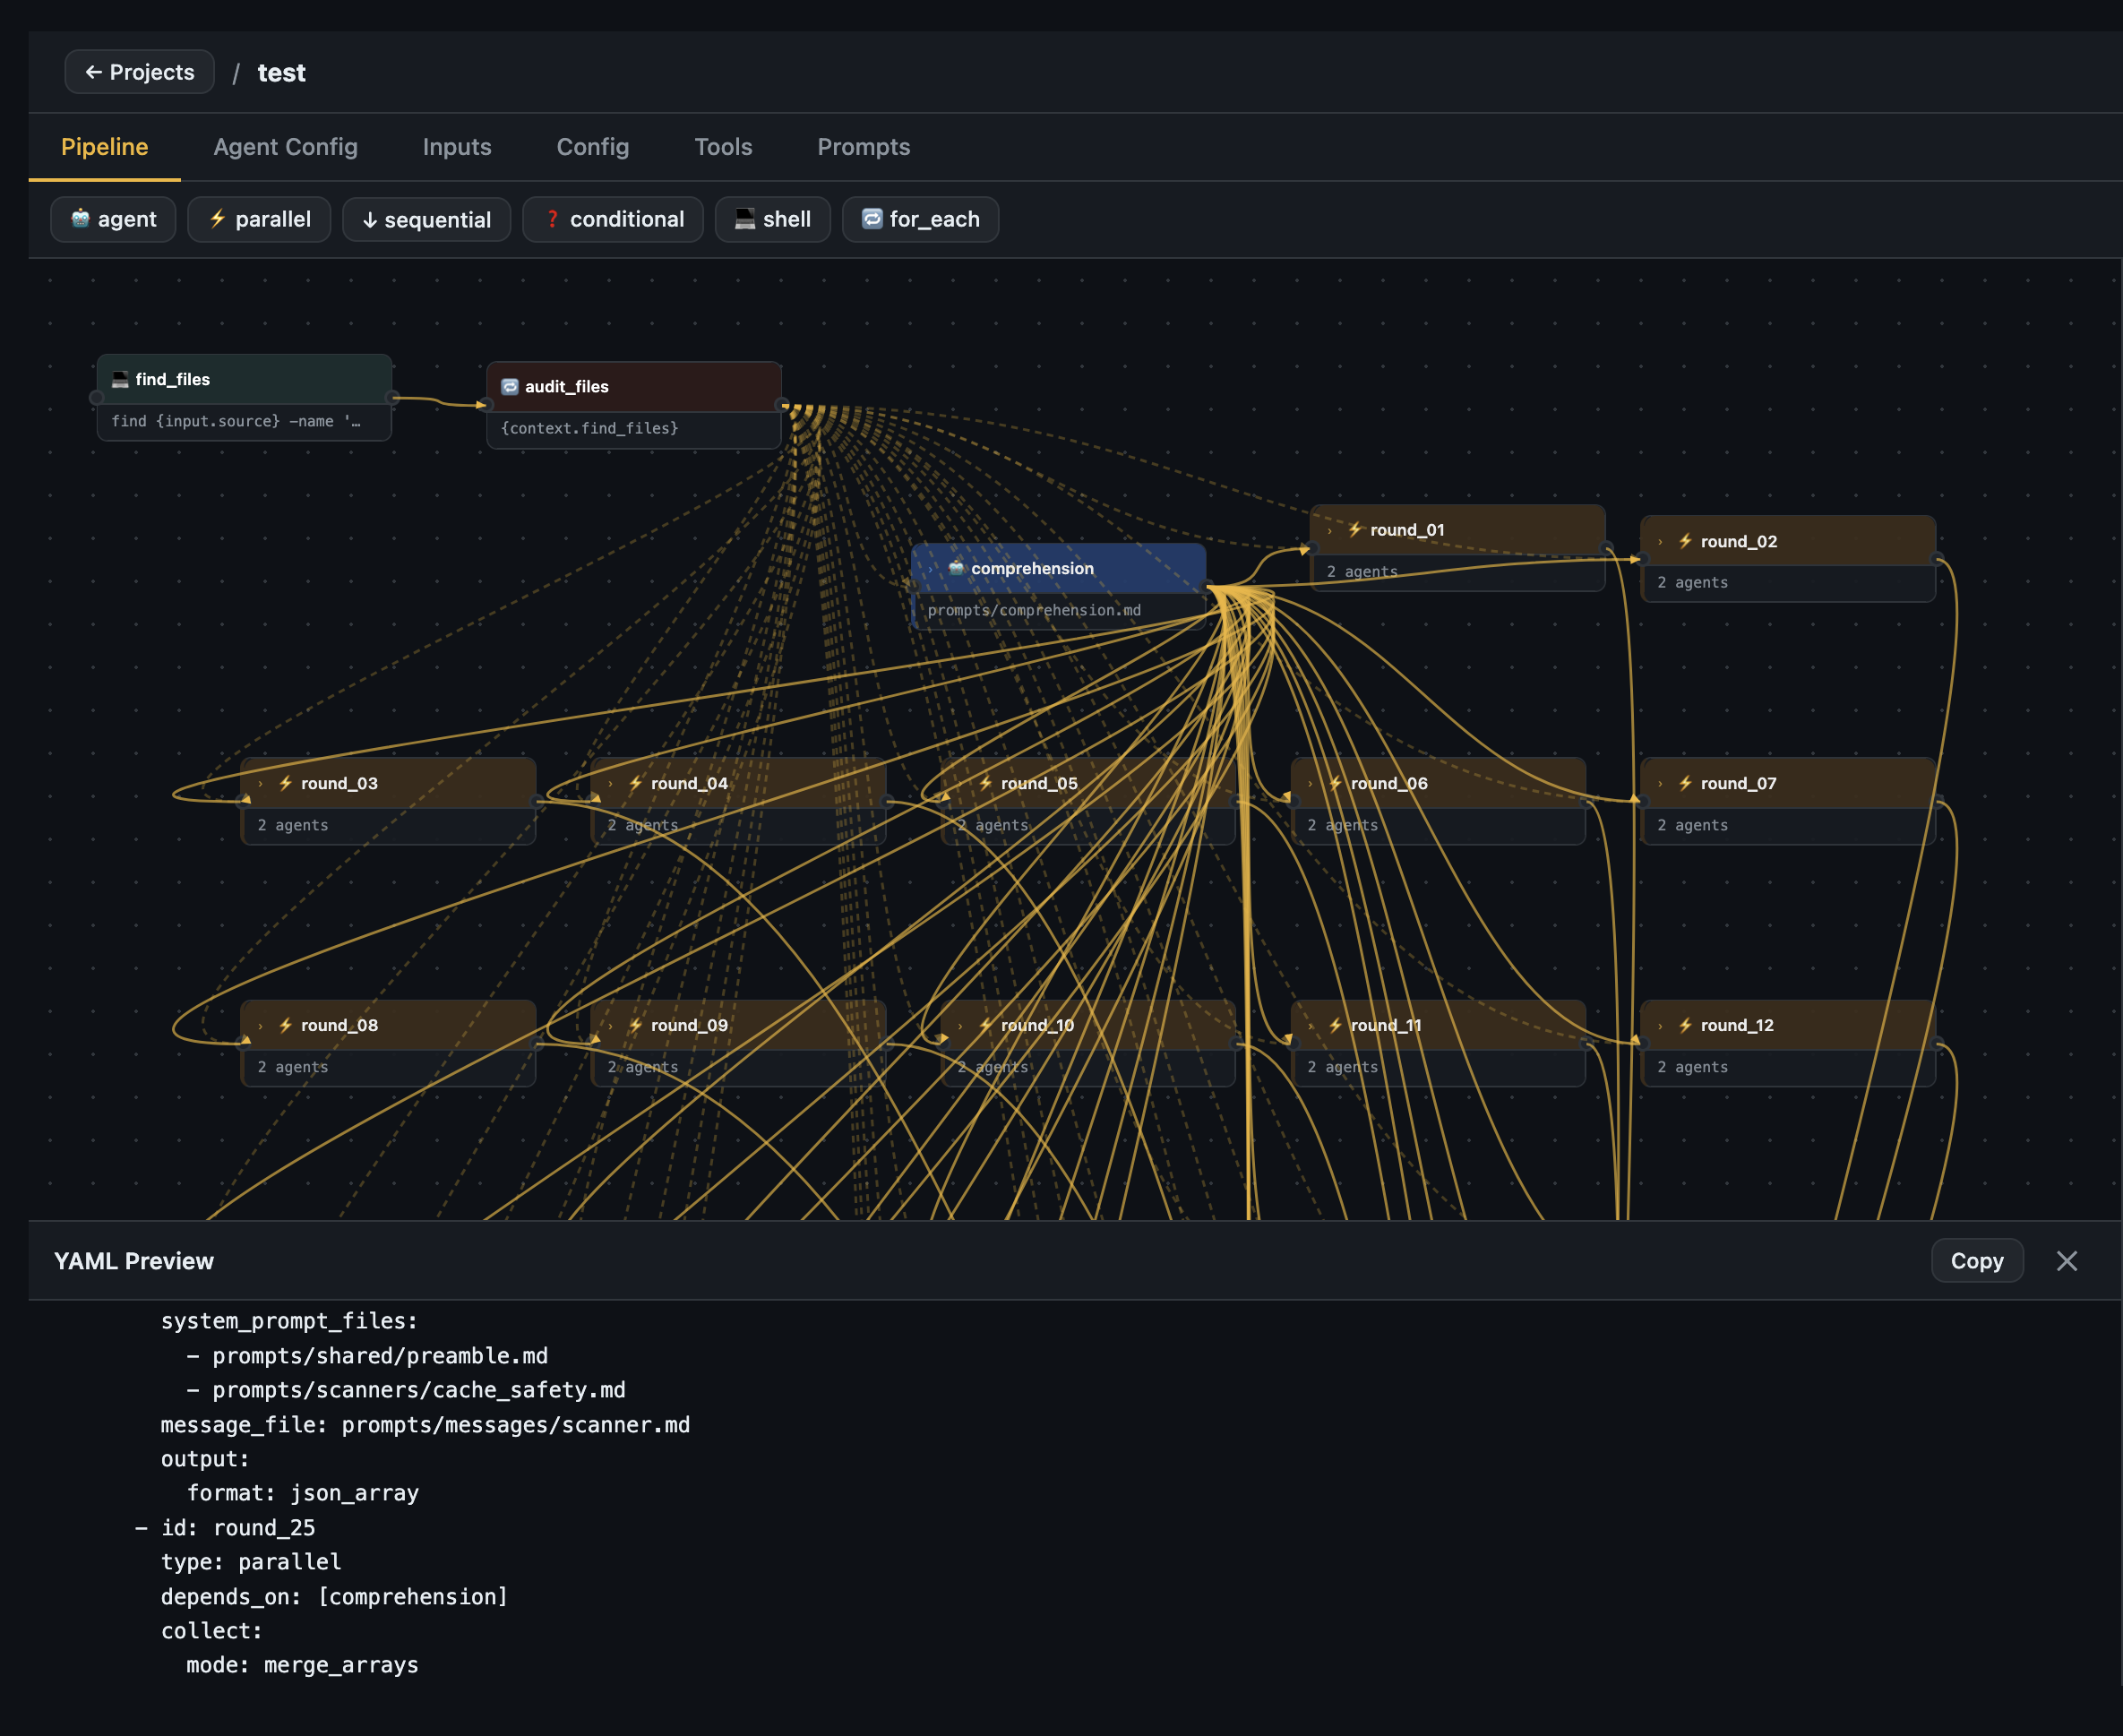Switch to the Inputs tab
The width and height of the screenshot is (2123, 1736).
point(457,147)
